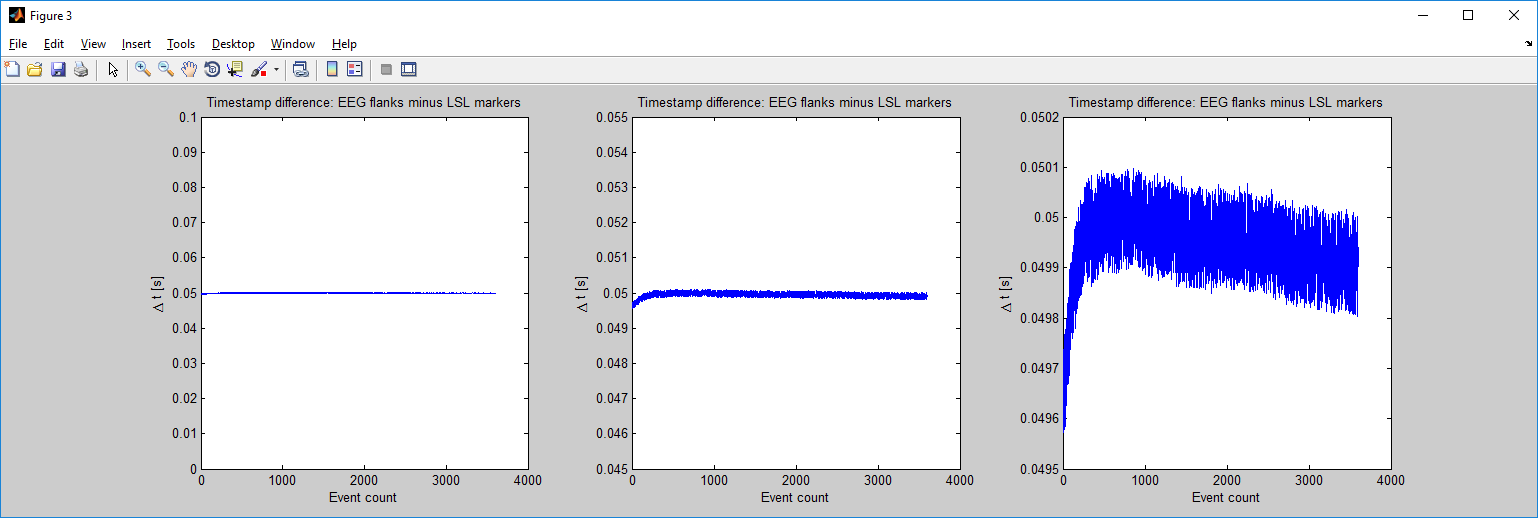The width and height of the screenshot is (1538, 518).
Task: Print the figure using the printer icon
Action: click(81, 70)
